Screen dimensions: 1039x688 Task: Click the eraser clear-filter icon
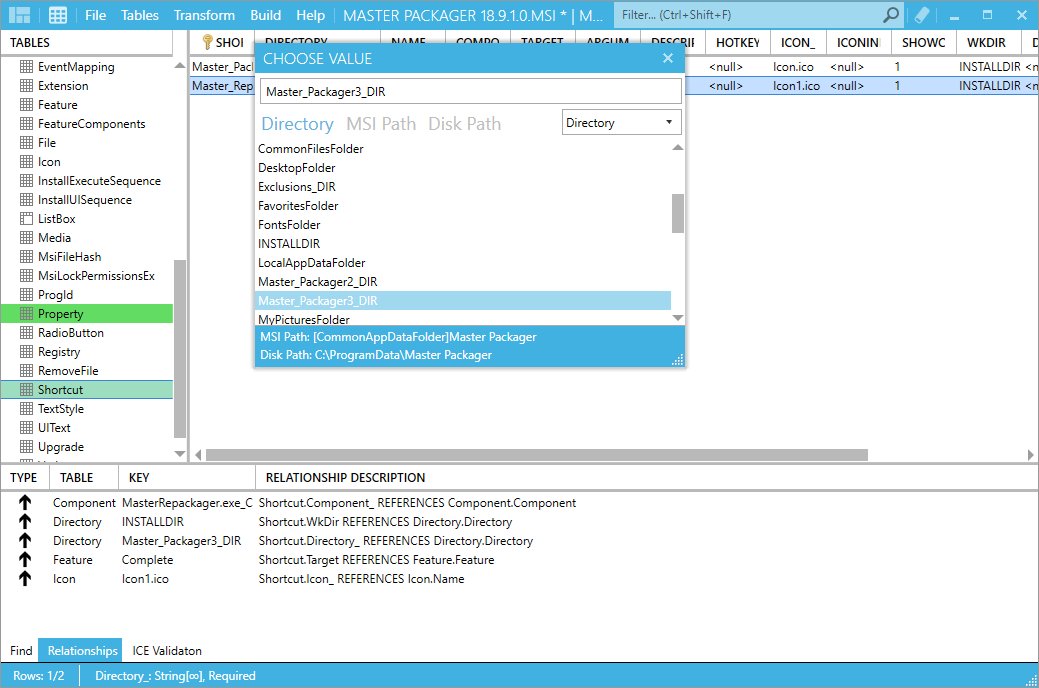coord(922,15)
